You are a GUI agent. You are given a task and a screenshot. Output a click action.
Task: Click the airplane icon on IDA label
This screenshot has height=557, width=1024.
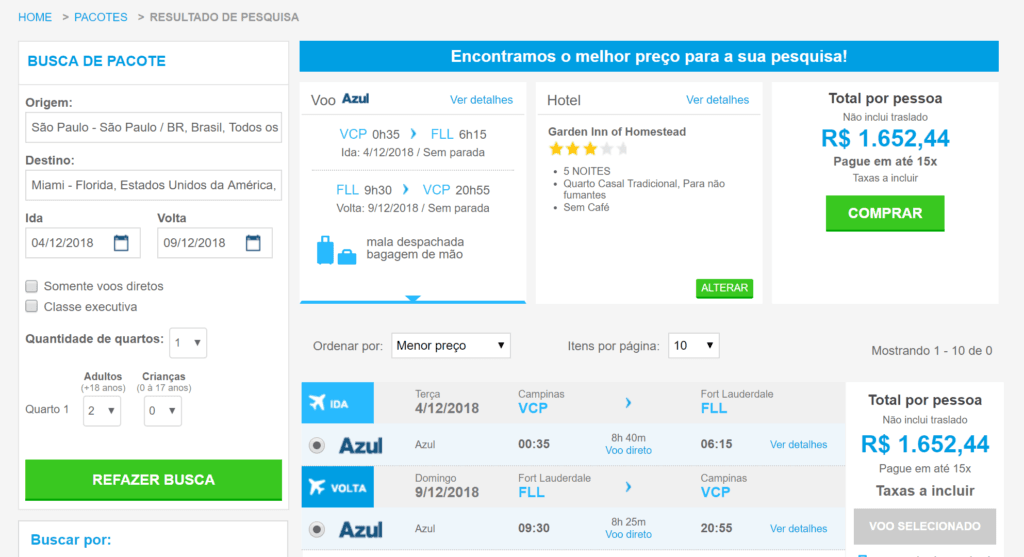pos(317,402)
